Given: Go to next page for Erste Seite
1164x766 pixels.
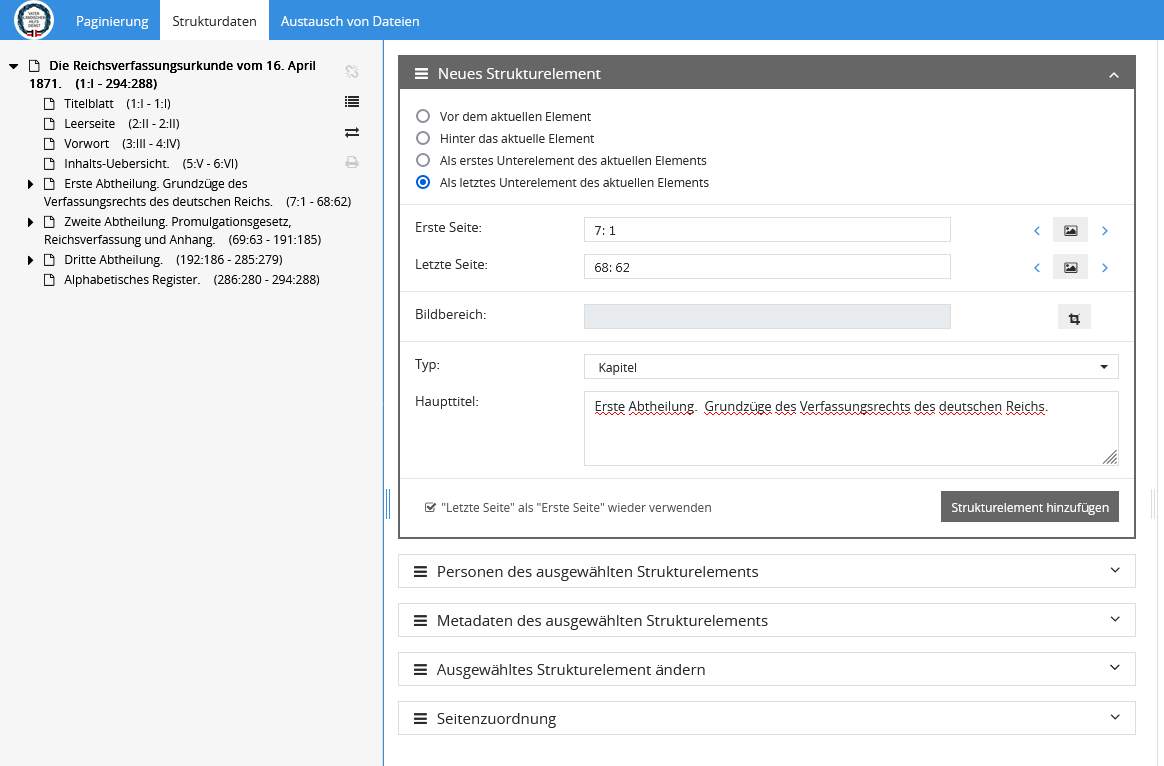Looking at the screenshot, I should point(1105,231).
